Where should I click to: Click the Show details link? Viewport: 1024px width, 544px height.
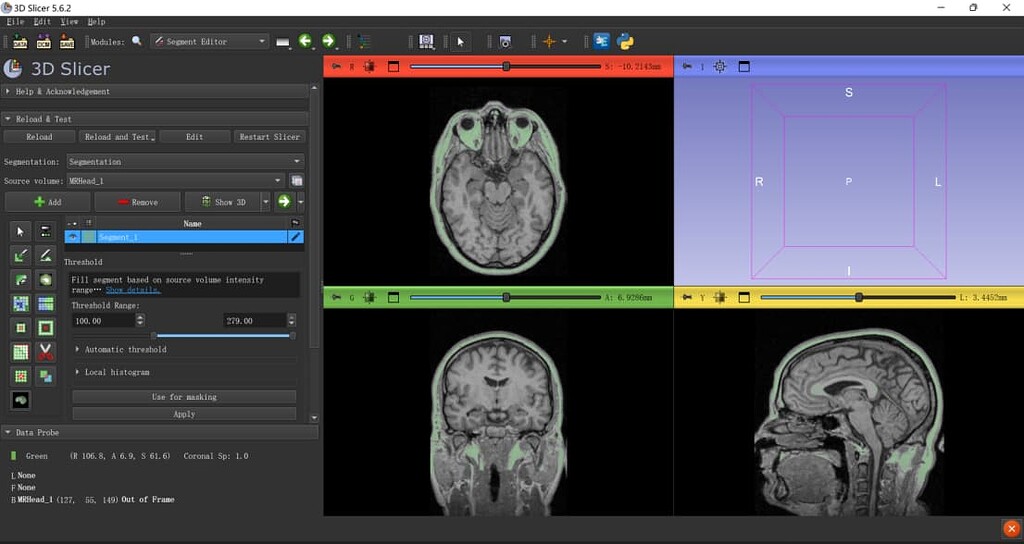click(132, 289)
